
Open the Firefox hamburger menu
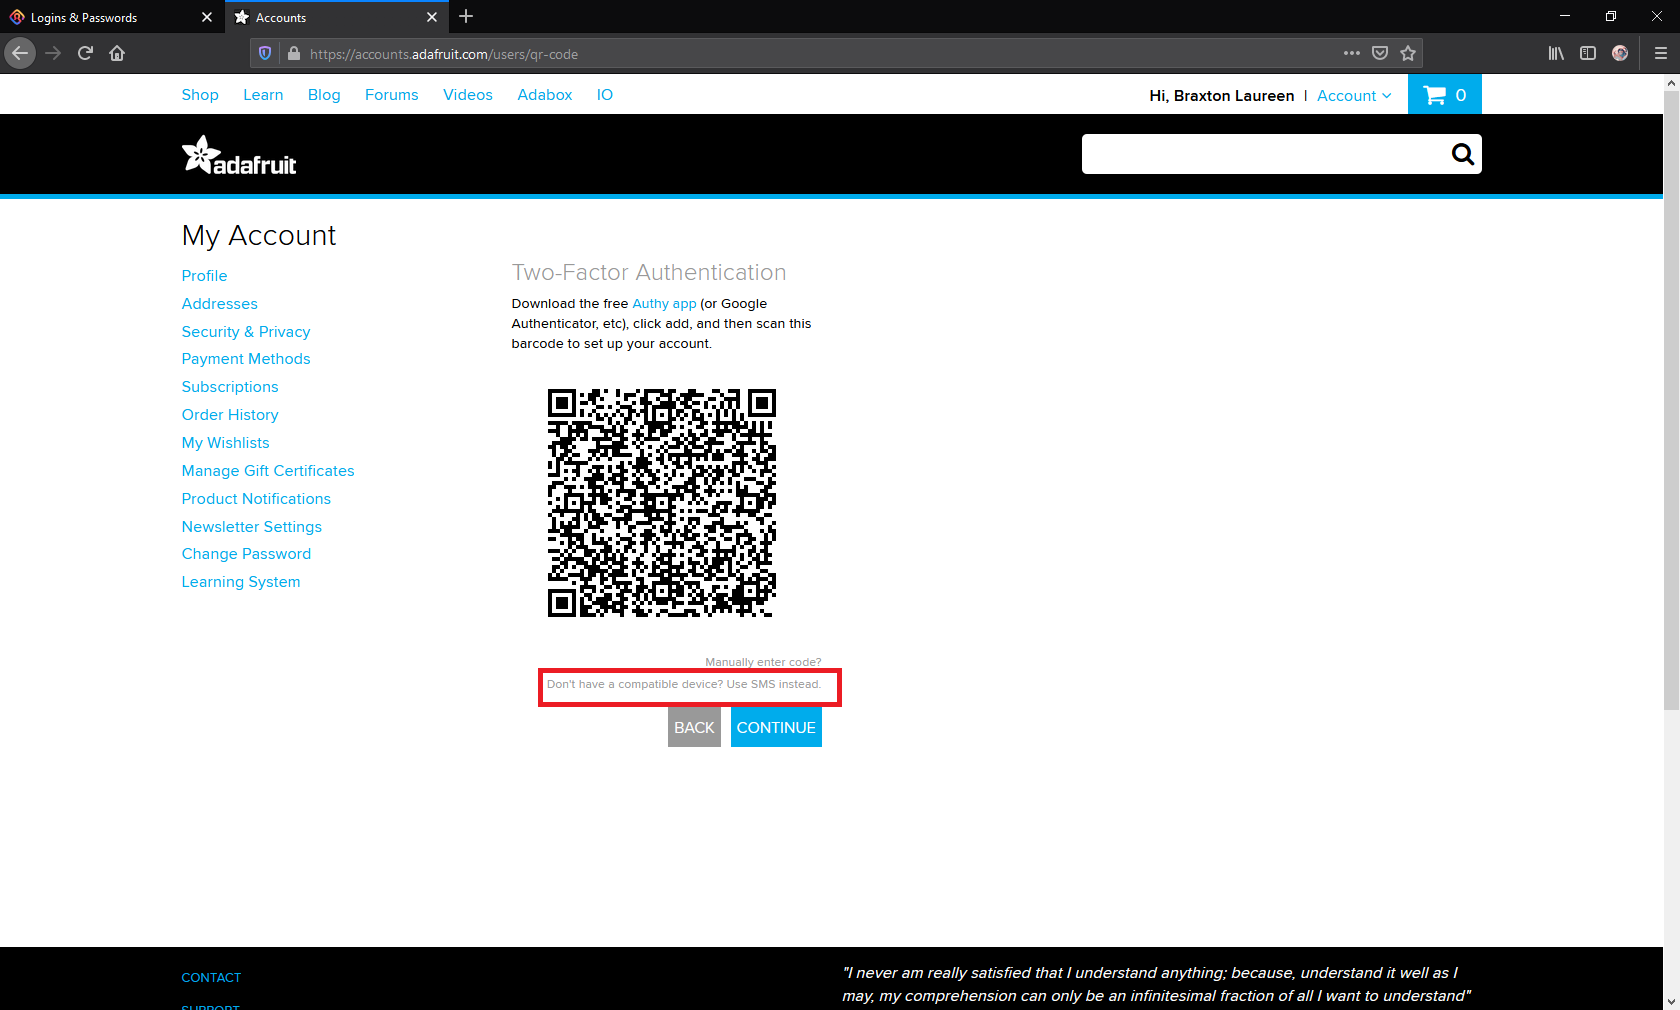(x=1661, y=53)
